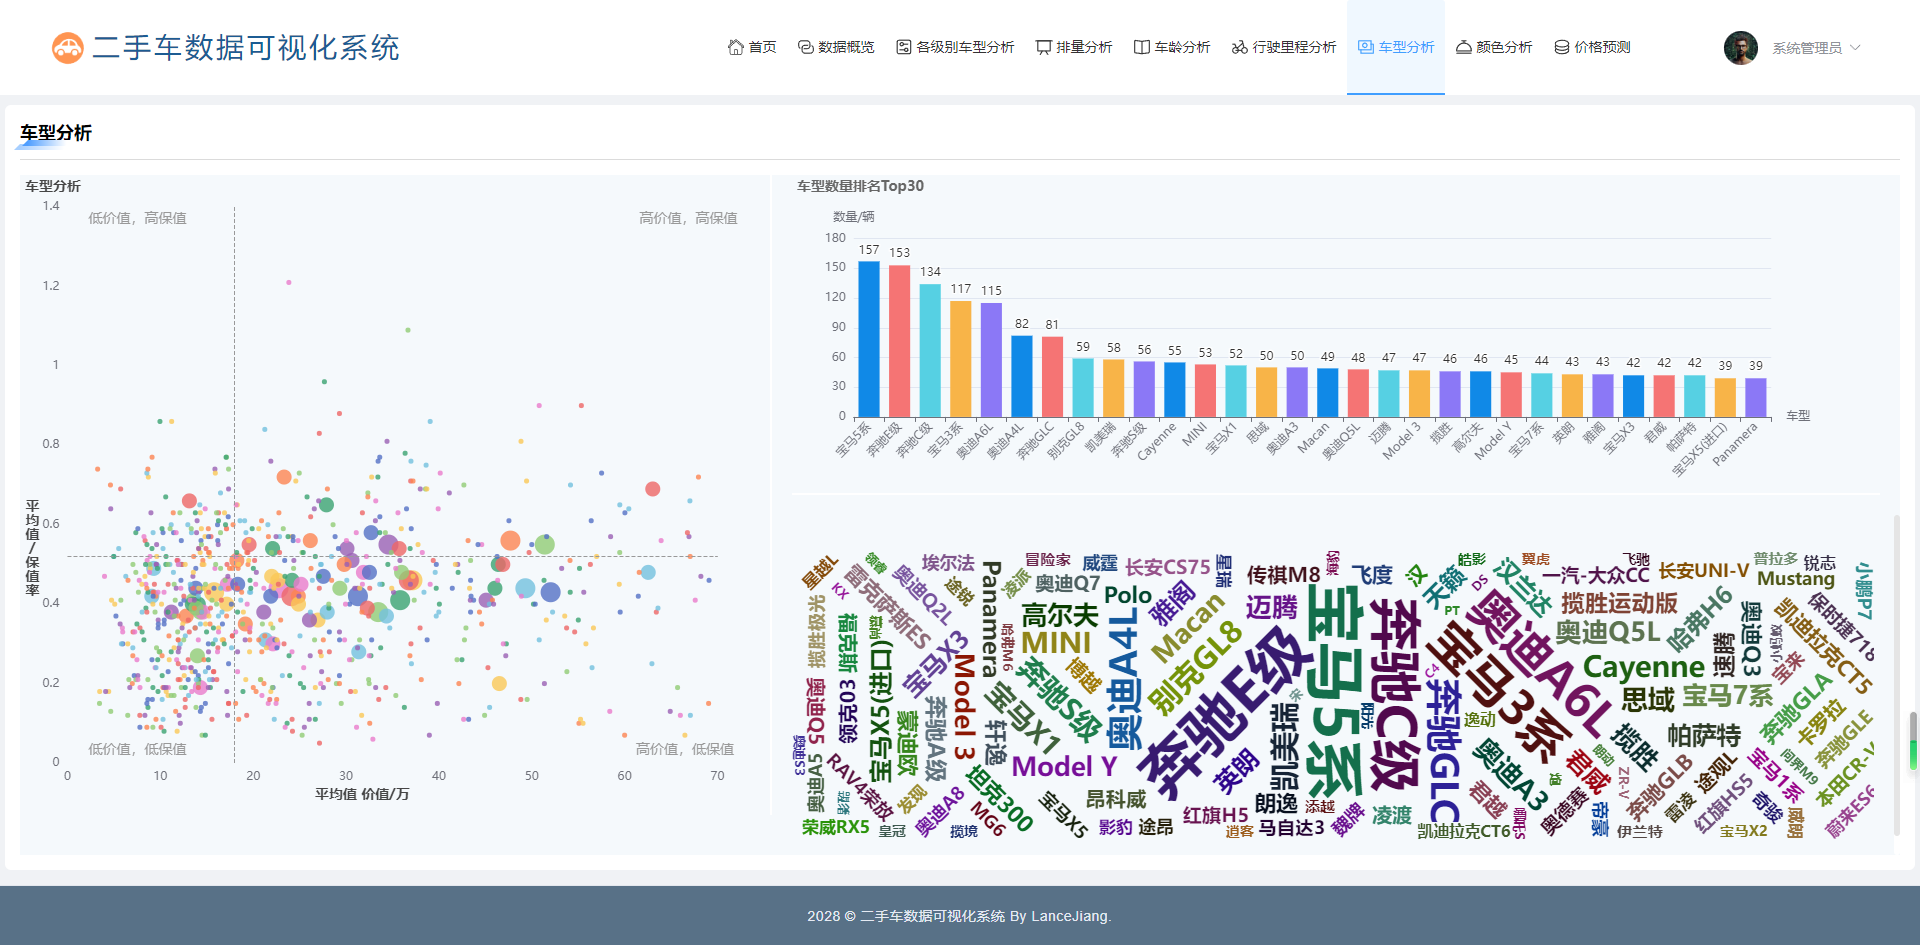This screenshot has height=945, width=1920.
Task: Click 传祺M8 in the word cloud
Action: [1283, 575]
